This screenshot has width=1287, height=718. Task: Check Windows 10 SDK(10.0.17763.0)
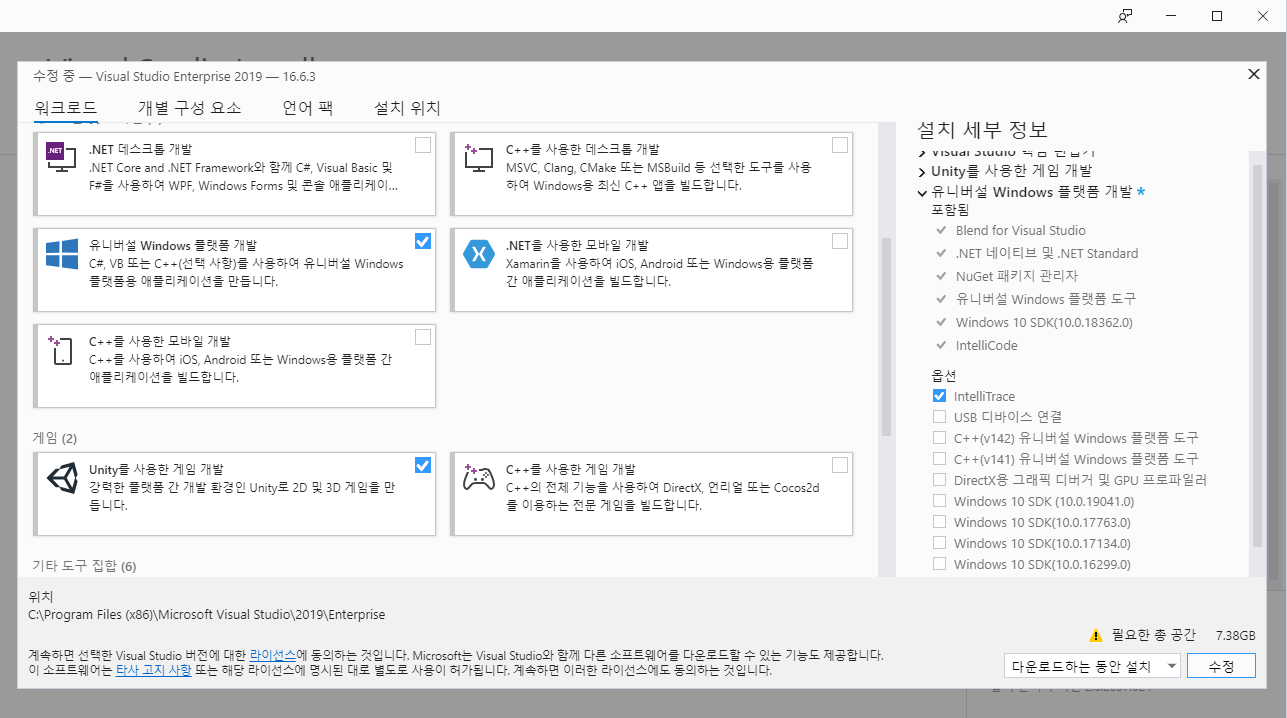[x=939, y=522]
